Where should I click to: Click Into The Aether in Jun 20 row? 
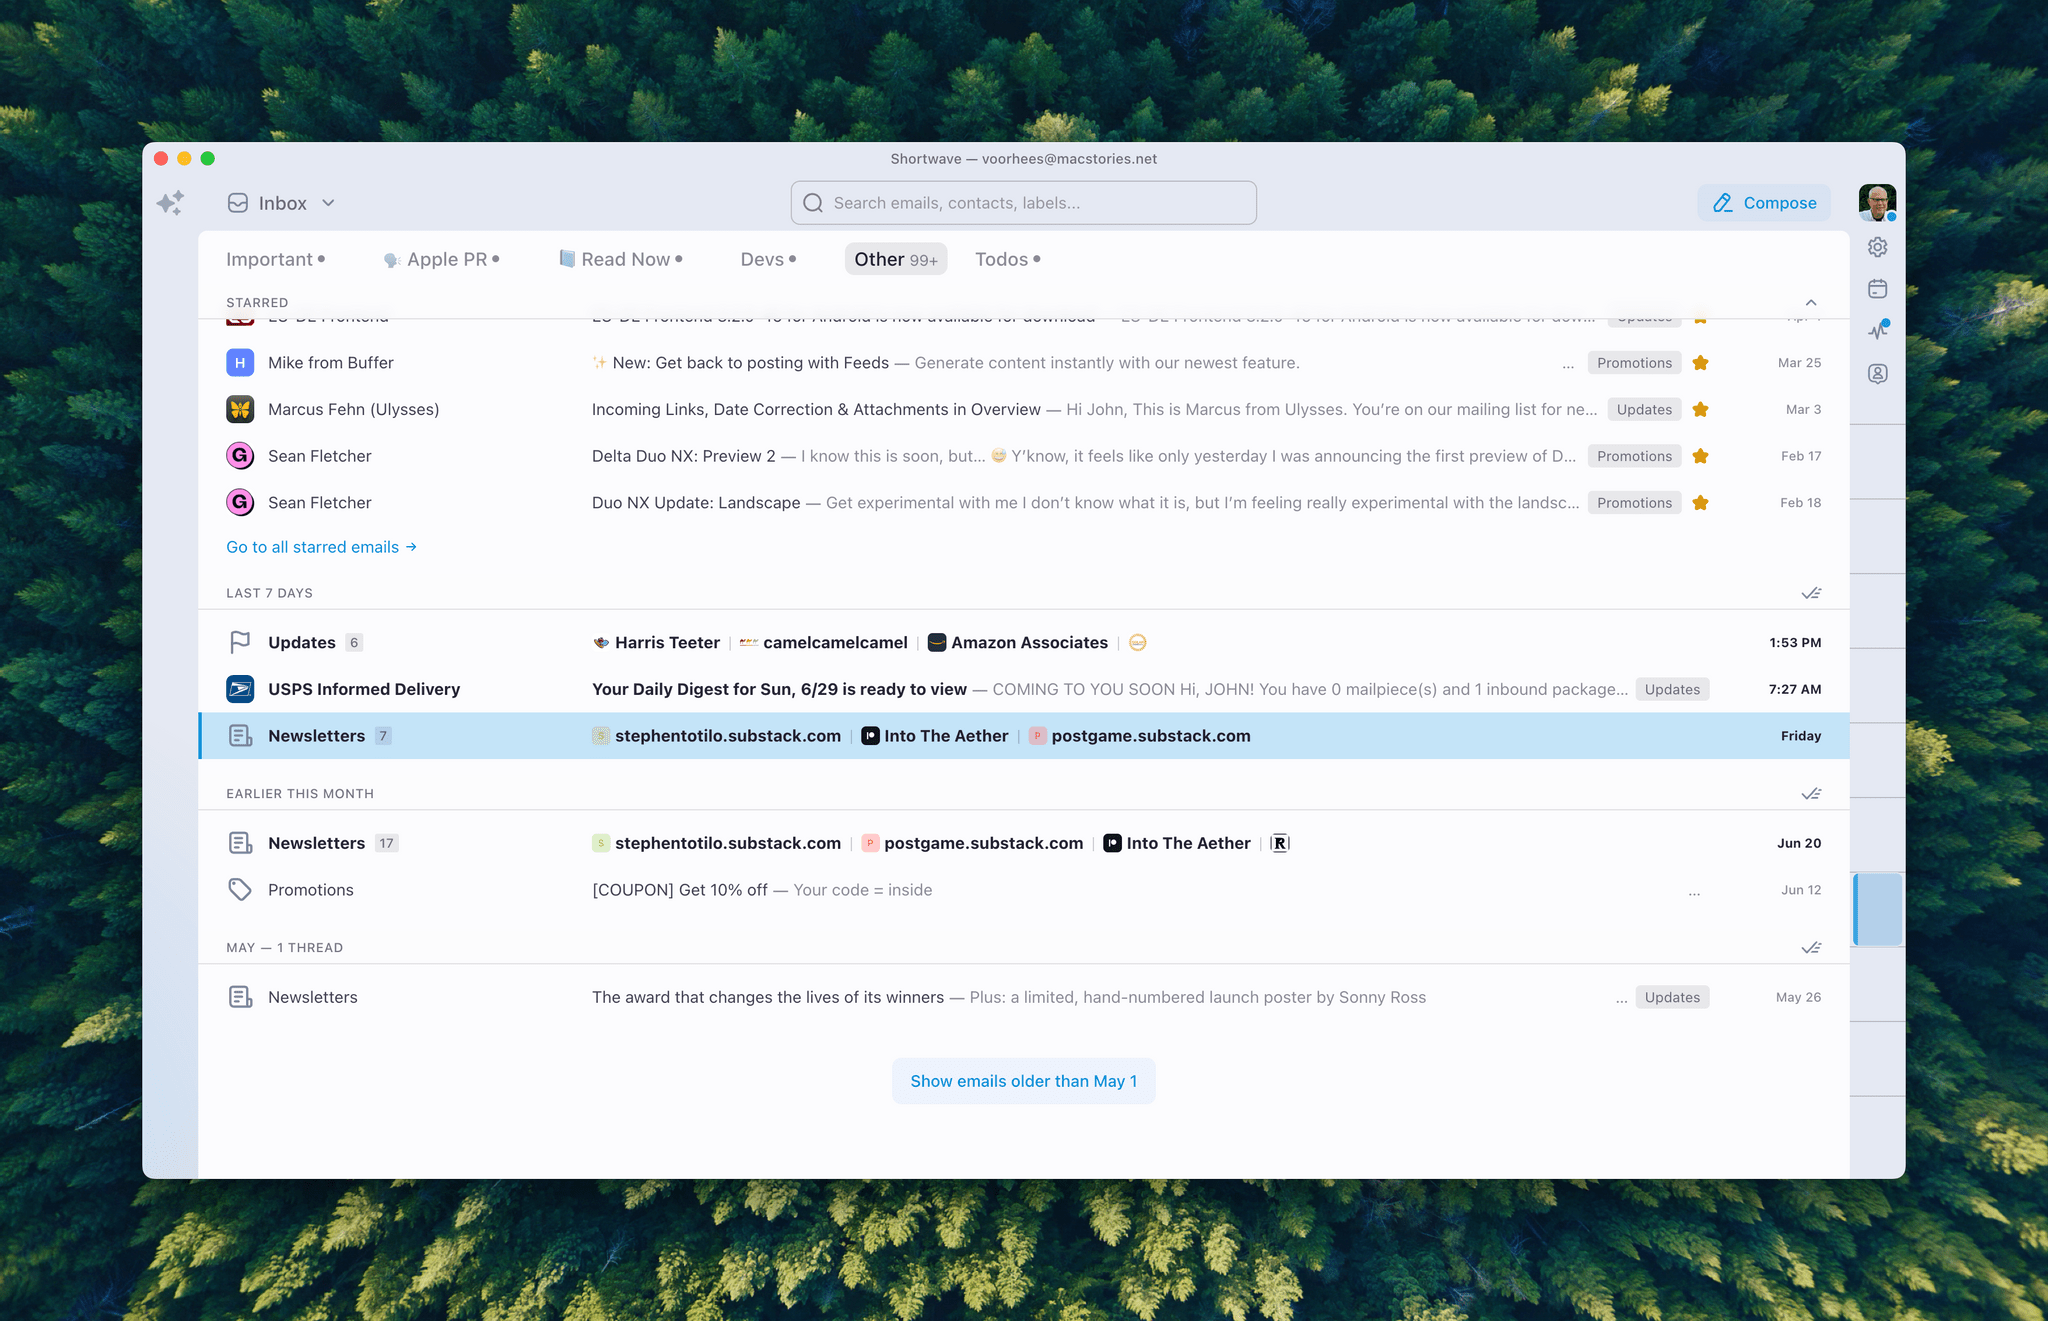point(1177,843)
